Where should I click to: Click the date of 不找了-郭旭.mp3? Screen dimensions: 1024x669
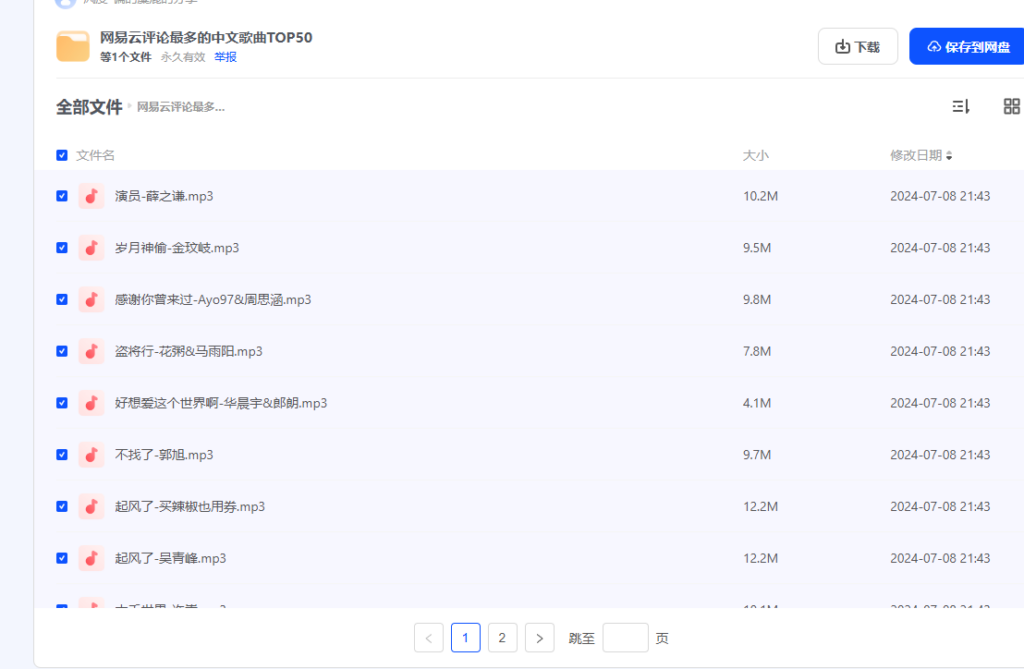(940, 455)
